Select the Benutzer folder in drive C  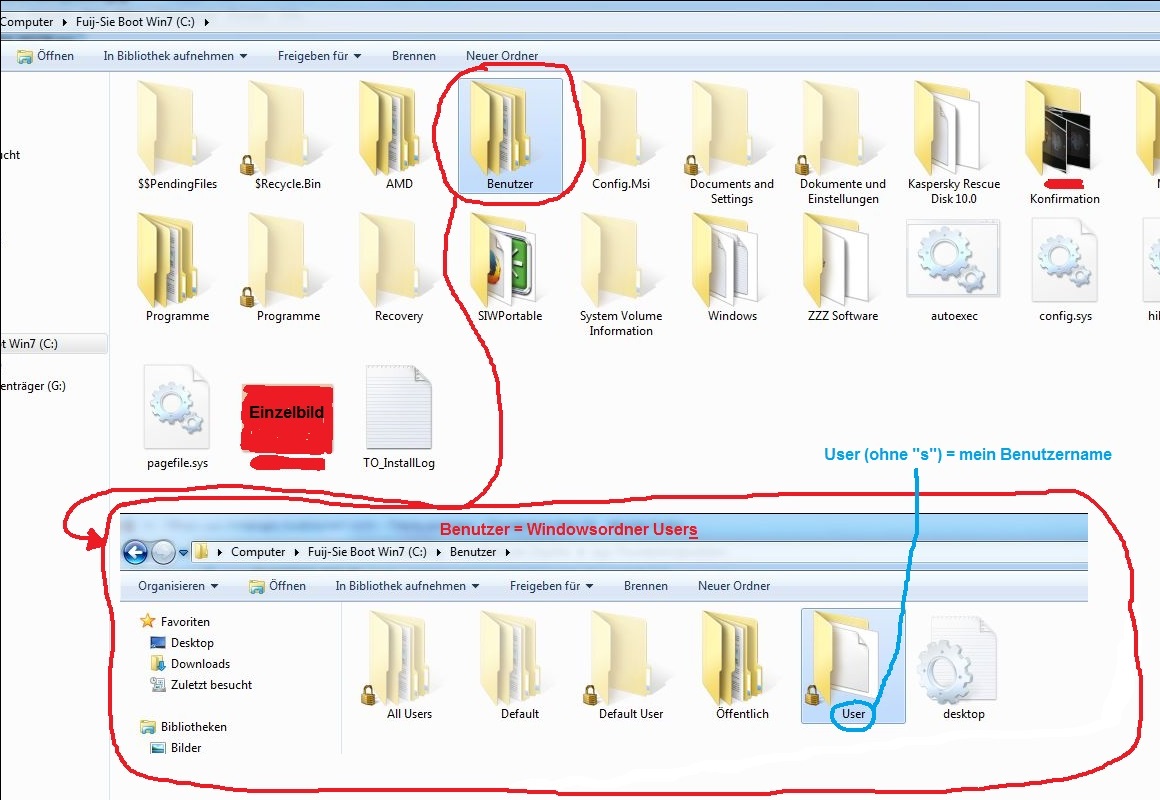[510, 135]
